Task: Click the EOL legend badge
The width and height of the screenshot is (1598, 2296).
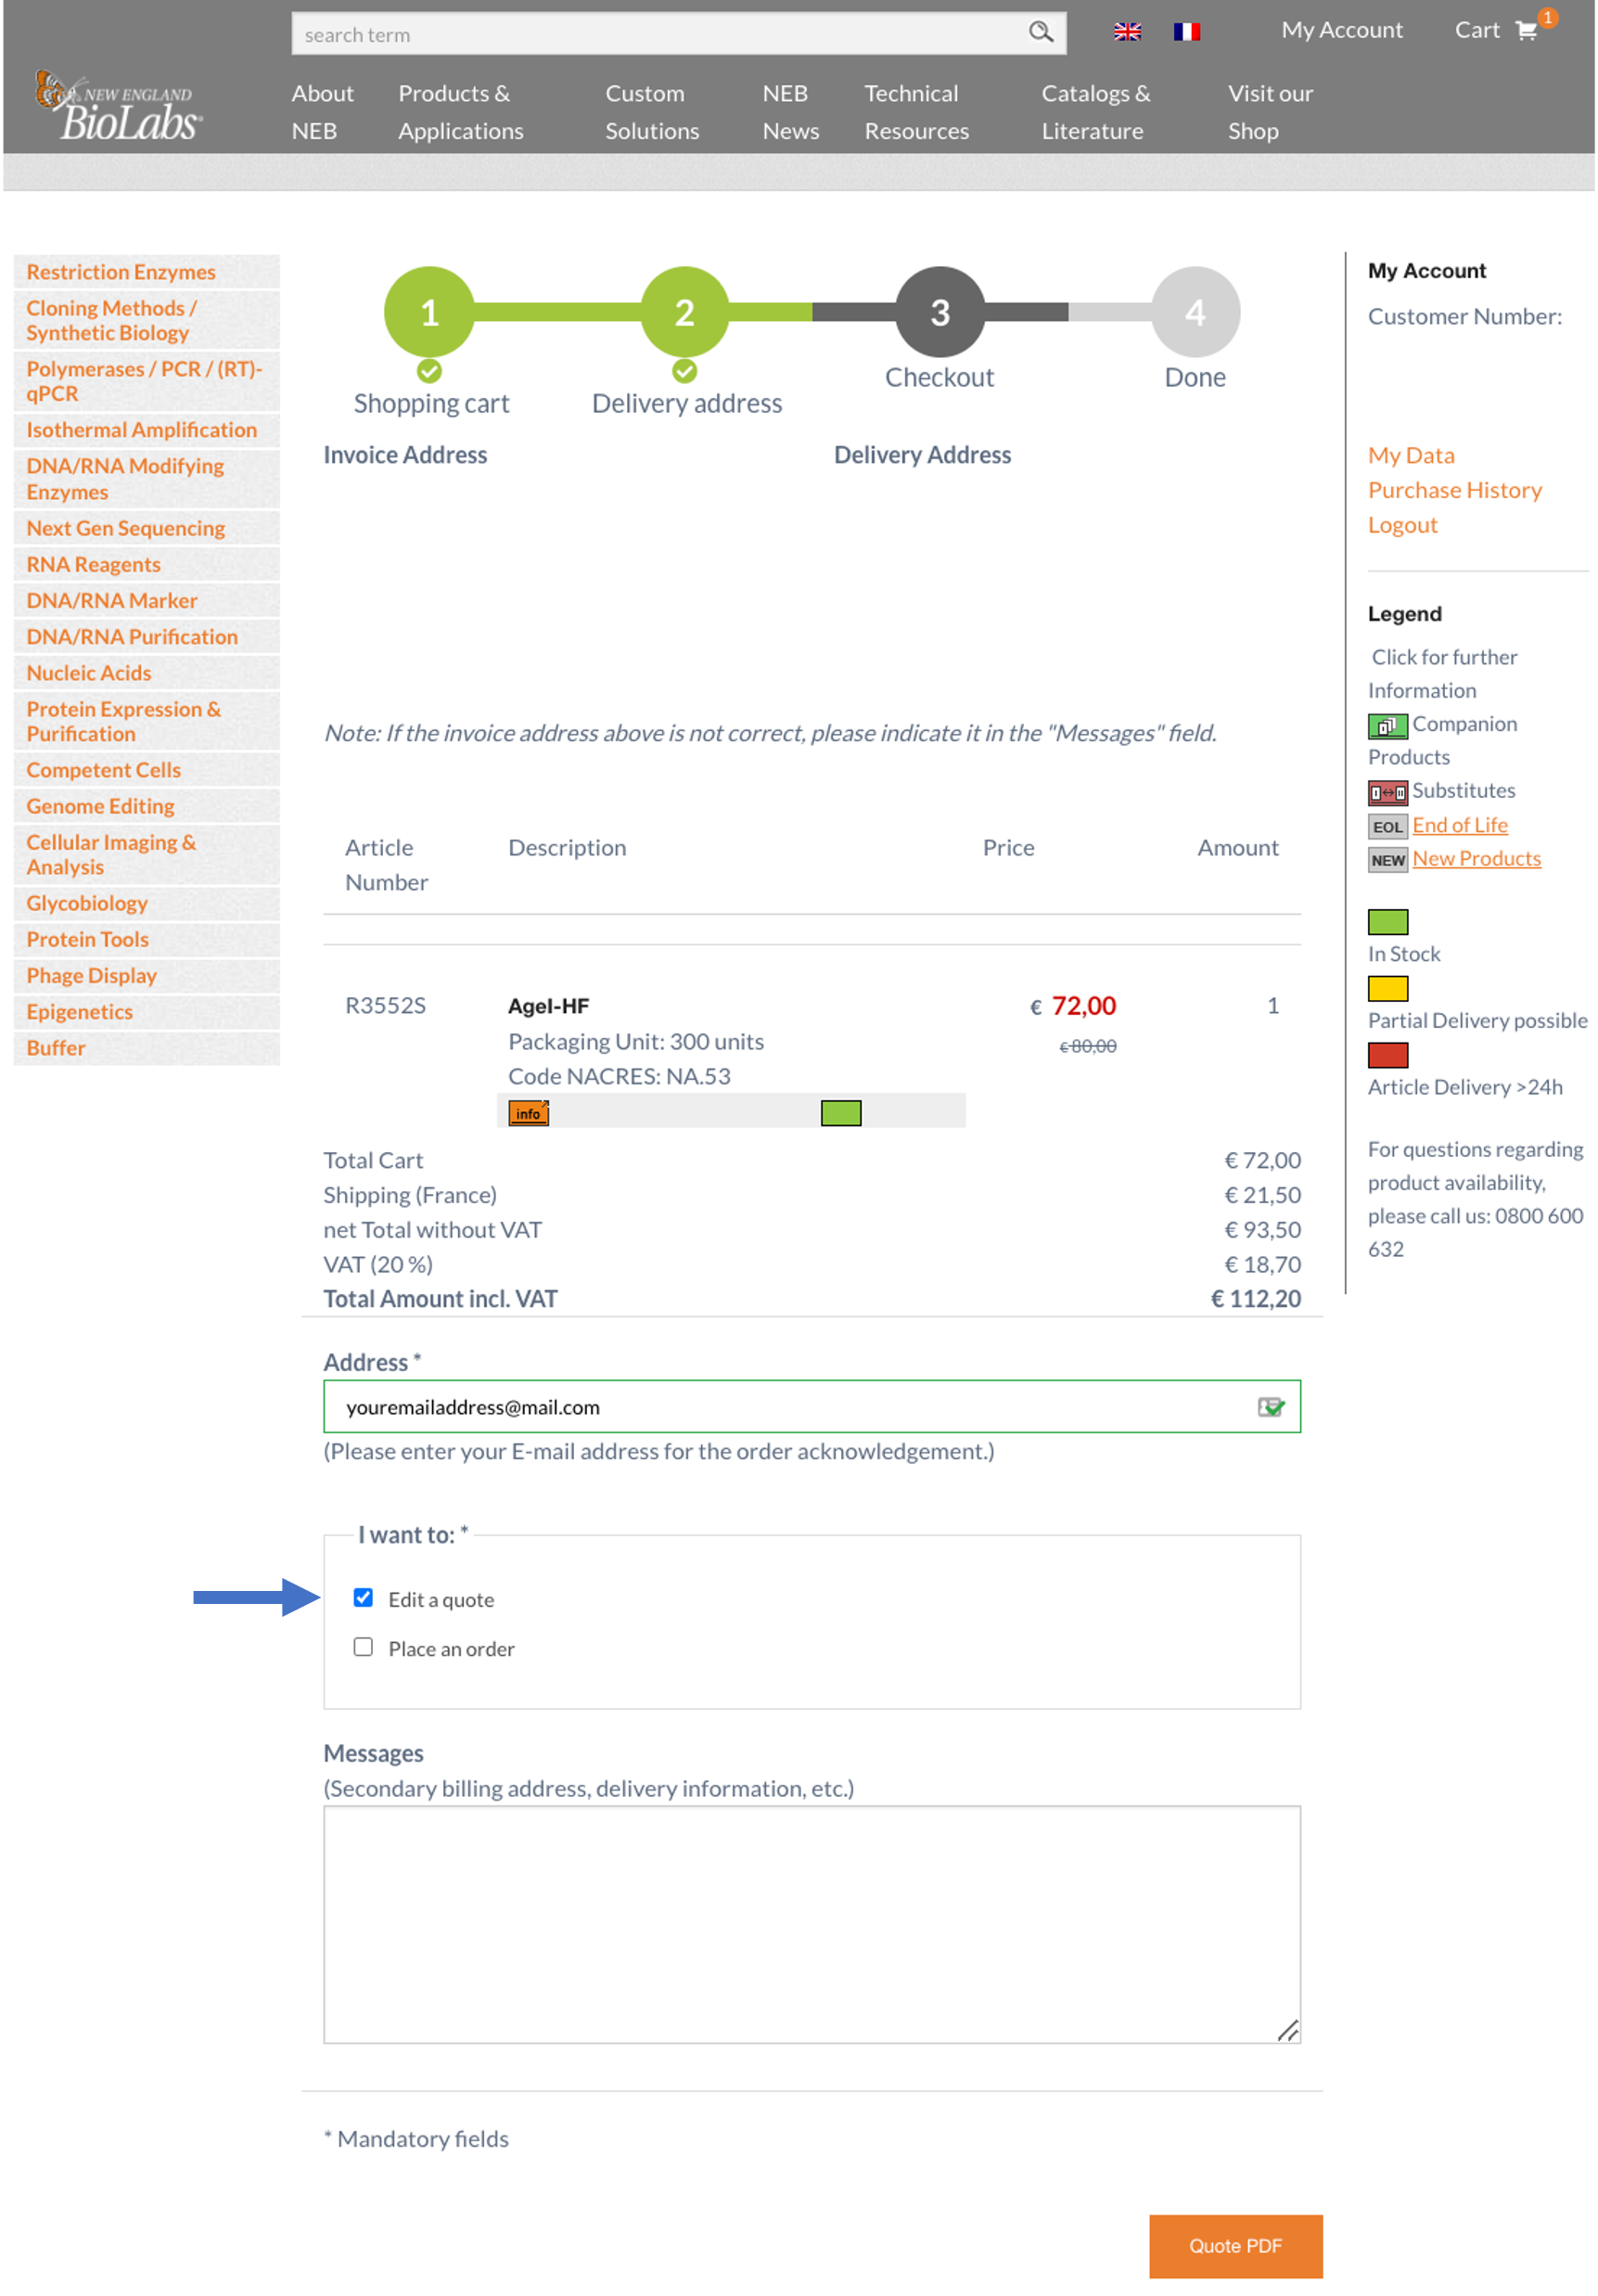Action: [x=1387, y=826]
